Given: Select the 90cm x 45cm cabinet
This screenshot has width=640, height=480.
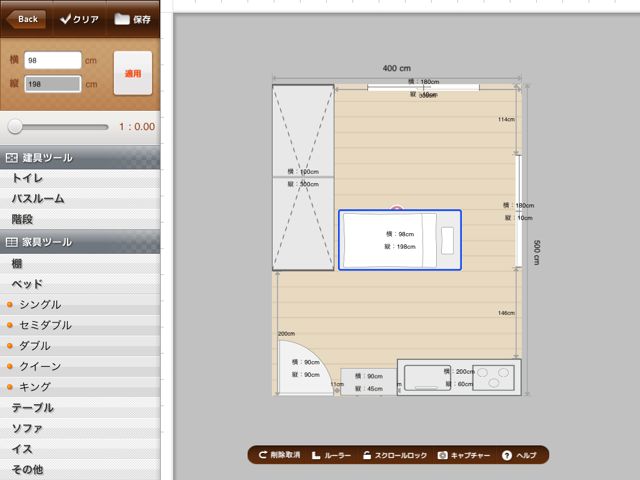Looking at the screenshot, I should click(369, 382).
